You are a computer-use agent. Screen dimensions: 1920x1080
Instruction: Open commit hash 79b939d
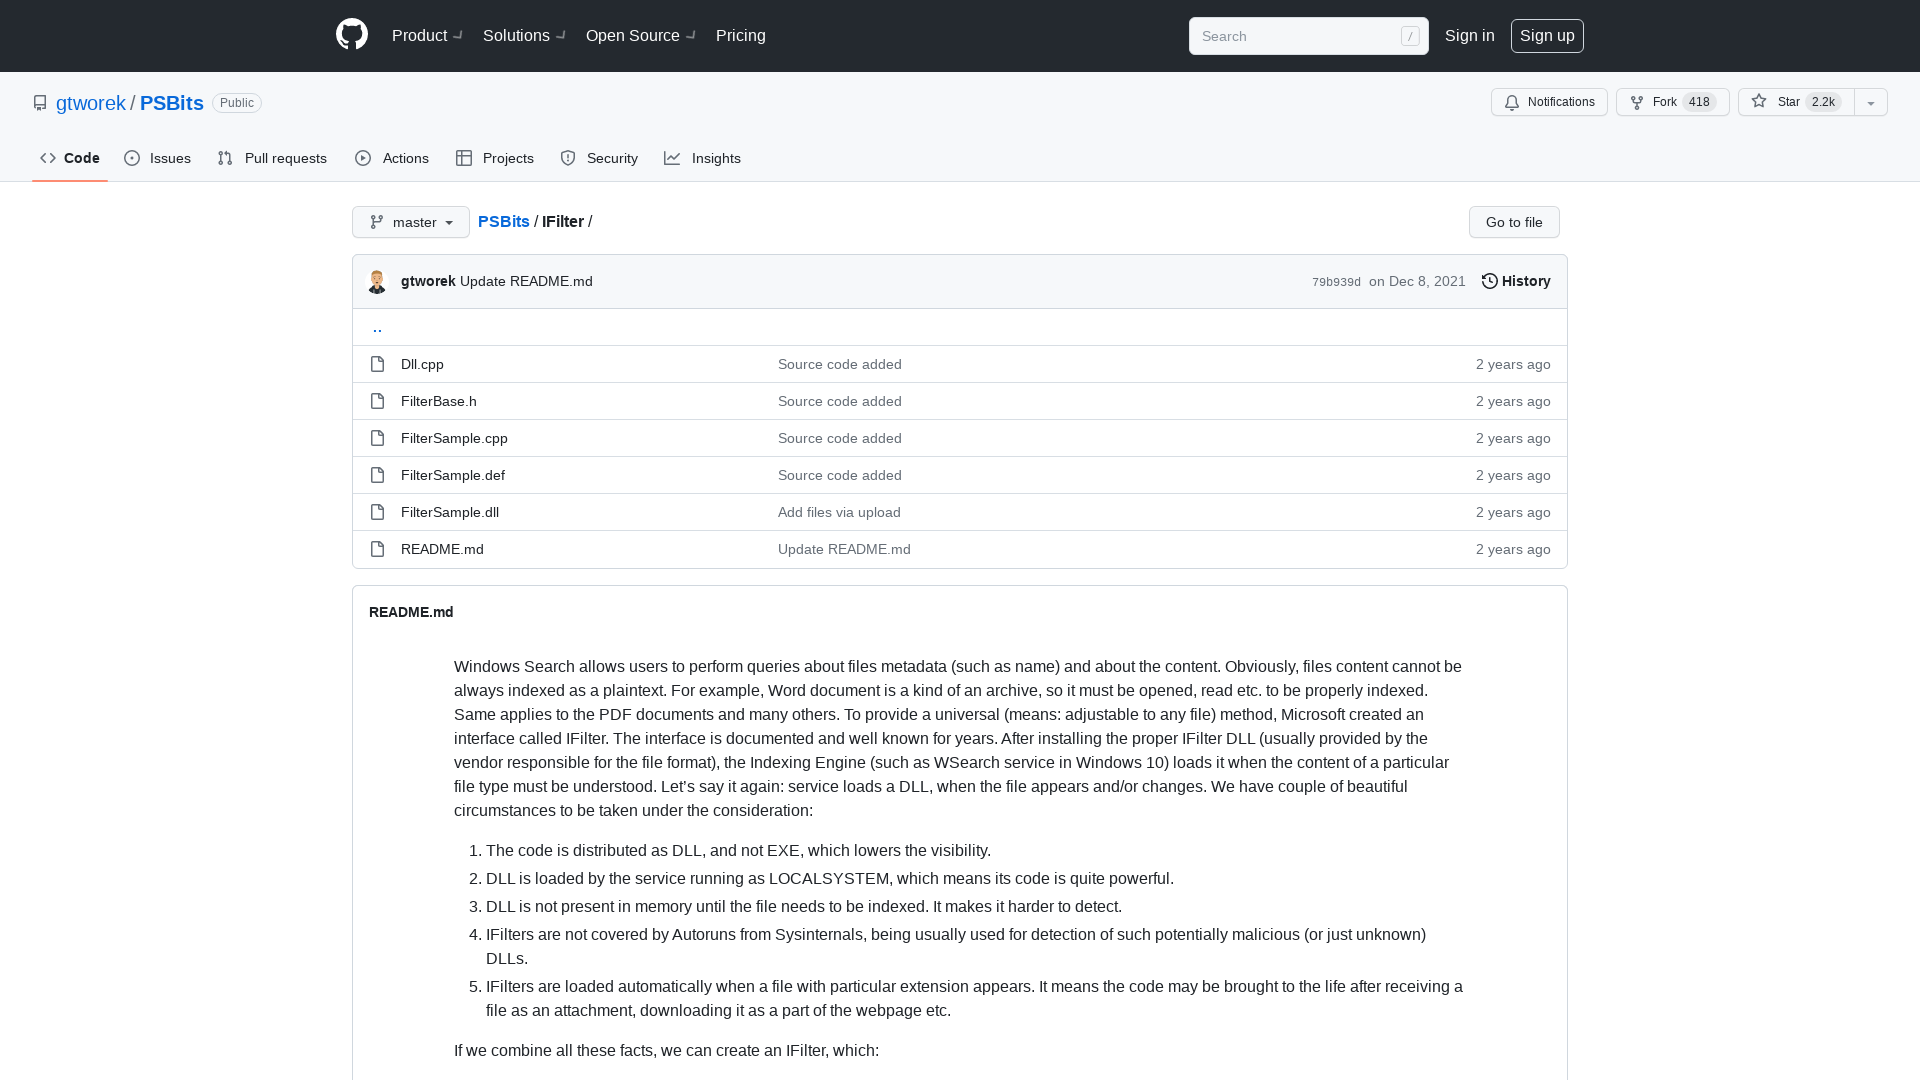click(1336, 282)
